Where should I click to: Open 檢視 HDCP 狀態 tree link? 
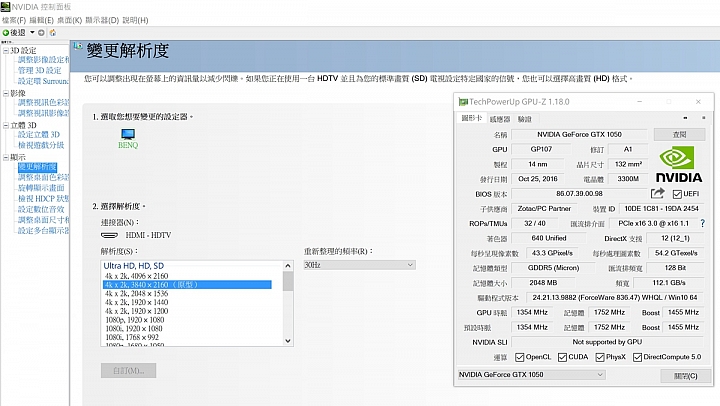[x=44, y=198]
